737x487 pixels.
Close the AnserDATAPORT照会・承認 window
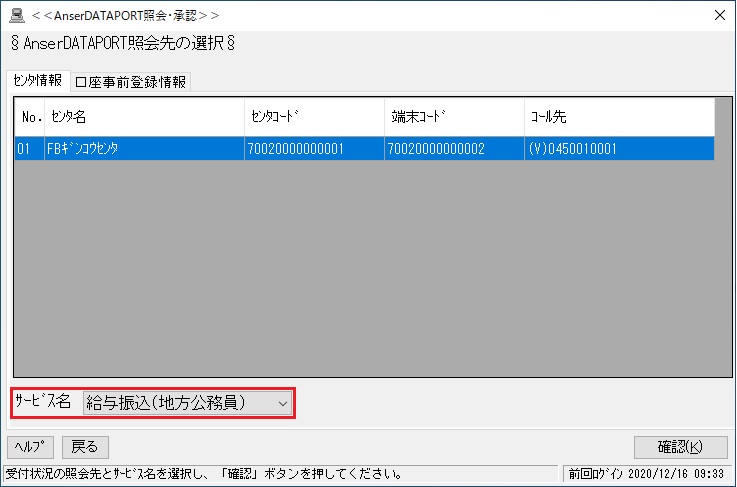click(720, 15)
